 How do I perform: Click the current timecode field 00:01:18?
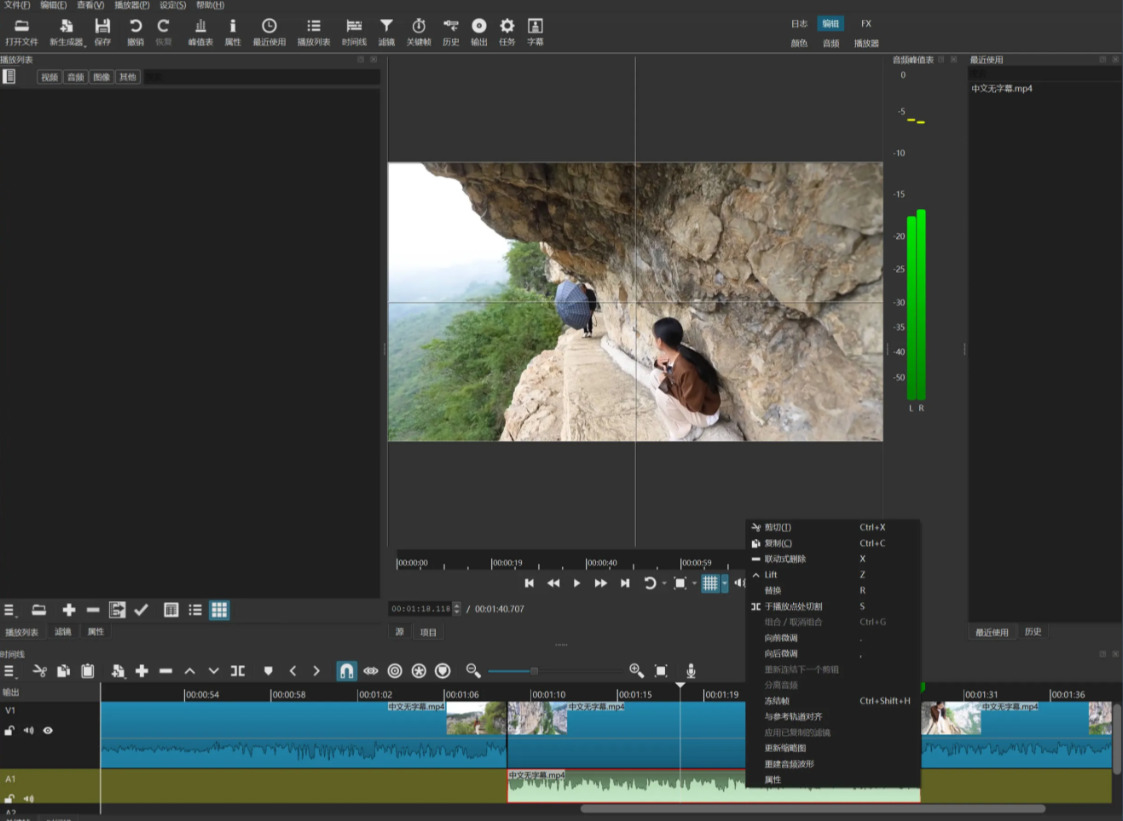point(420,609)
